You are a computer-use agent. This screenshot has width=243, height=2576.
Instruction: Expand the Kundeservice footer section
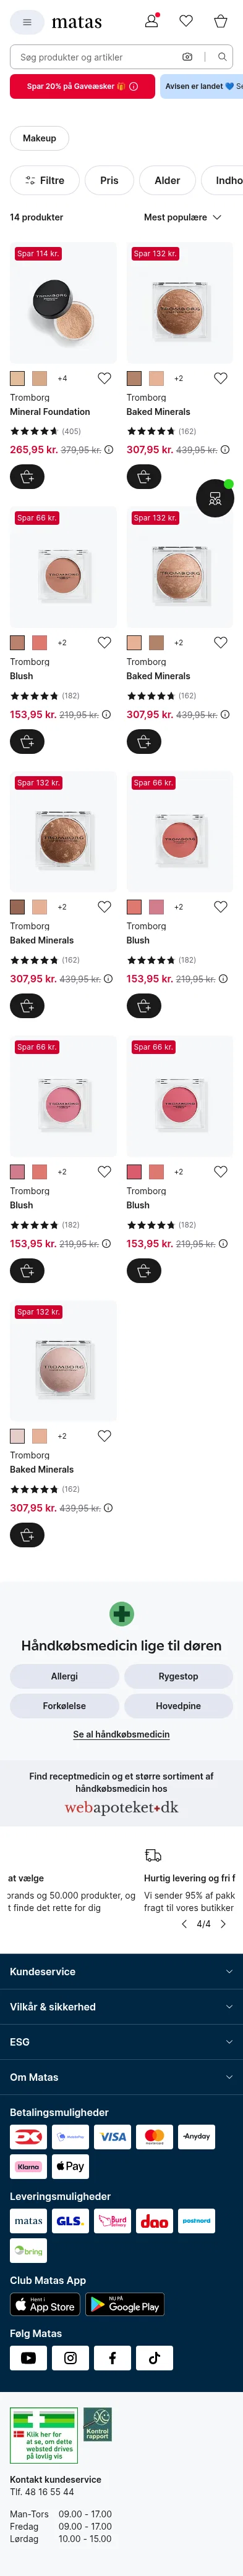(121, 1972)
